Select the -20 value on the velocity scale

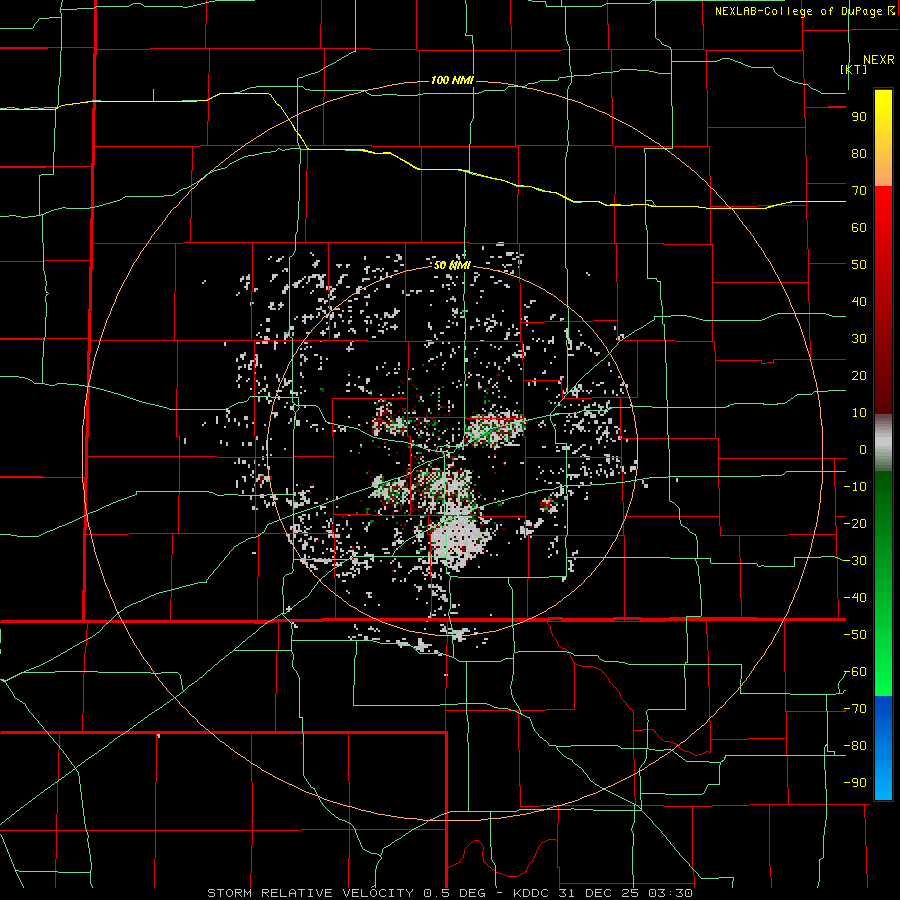(x=855, y=524)
